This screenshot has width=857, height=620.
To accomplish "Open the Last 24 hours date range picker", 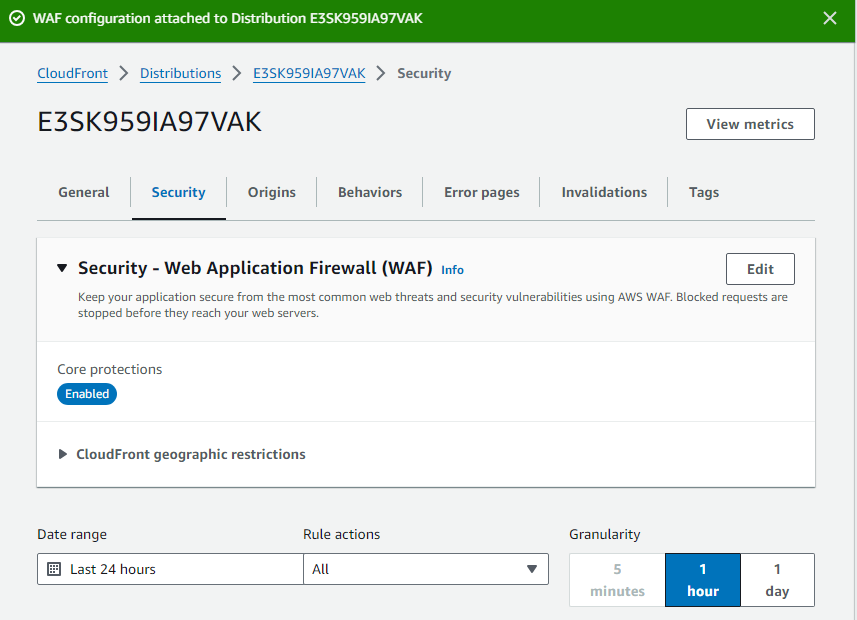I will click(x=170, y=569).
